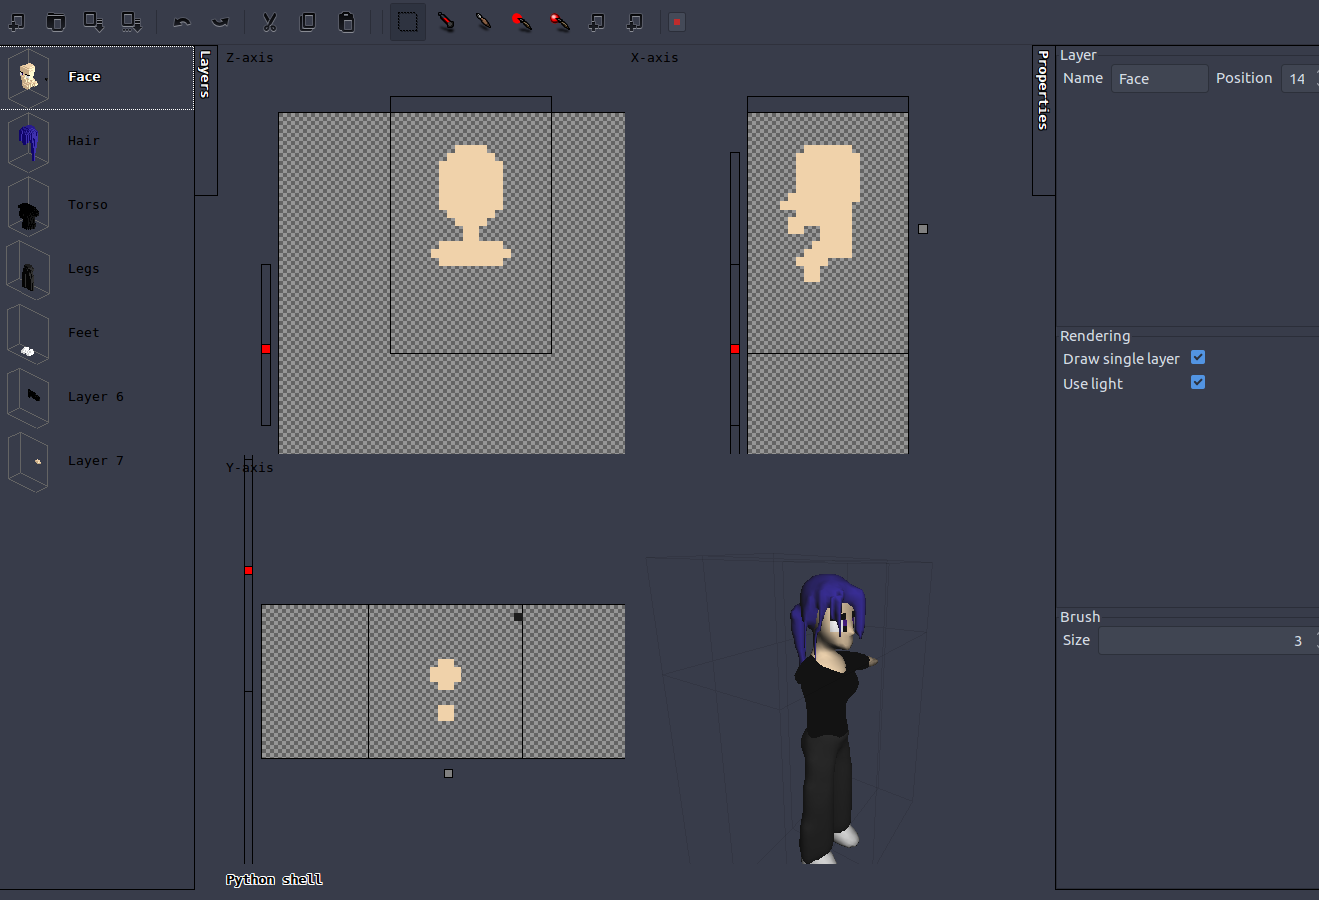Choose the brush tool with red circle
Image resolution: width=1319 pixels, height=900 pixels.
[522, 22]
